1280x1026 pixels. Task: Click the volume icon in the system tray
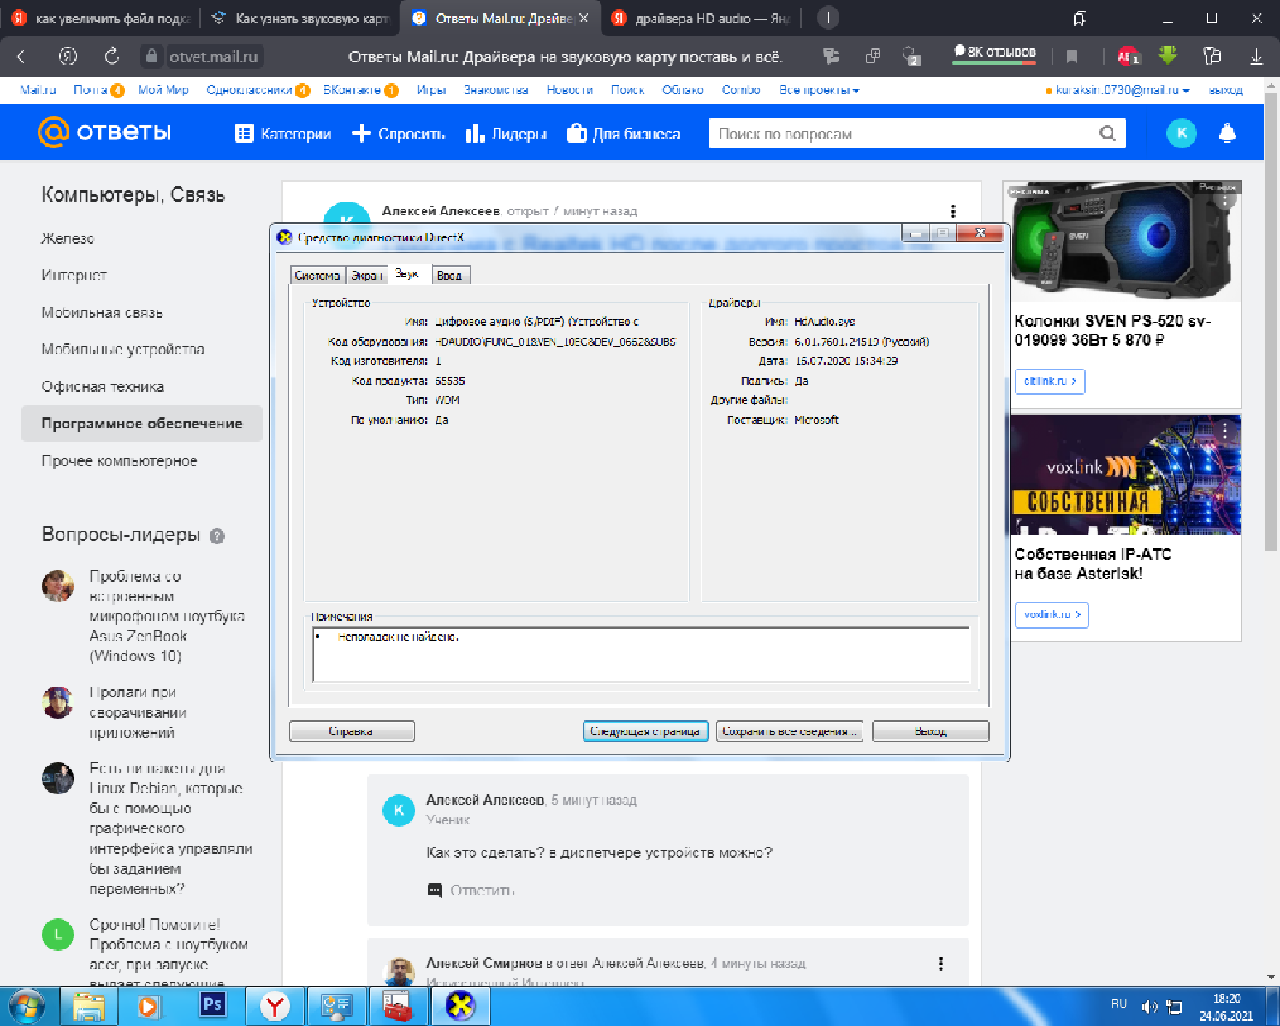(x=1148, y=1007)
